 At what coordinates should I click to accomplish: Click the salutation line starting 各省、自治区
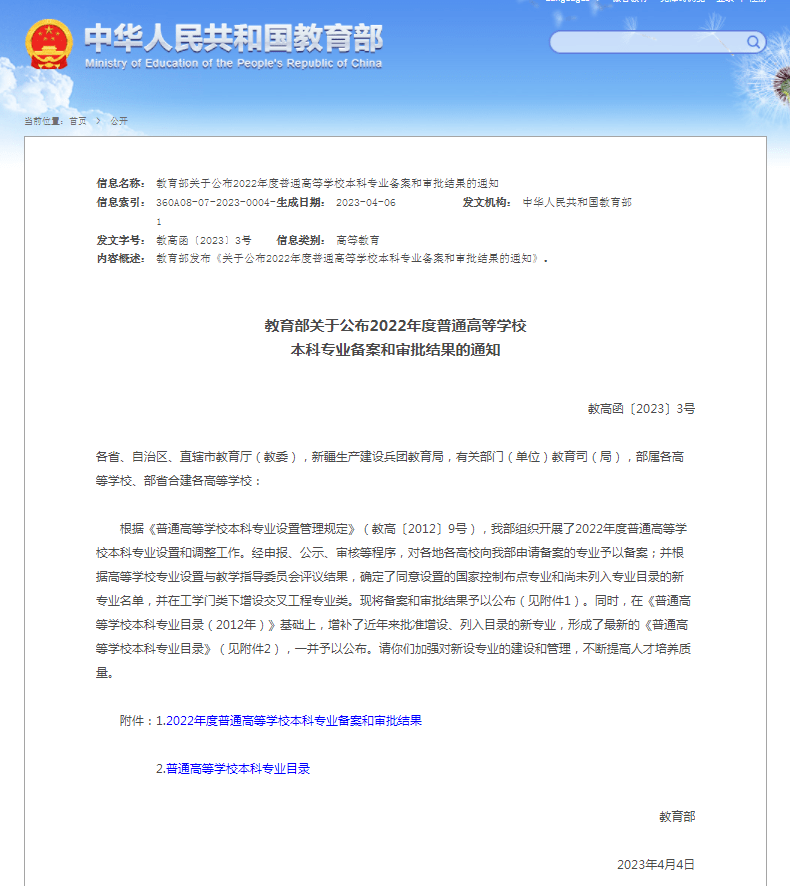(390, 457)
